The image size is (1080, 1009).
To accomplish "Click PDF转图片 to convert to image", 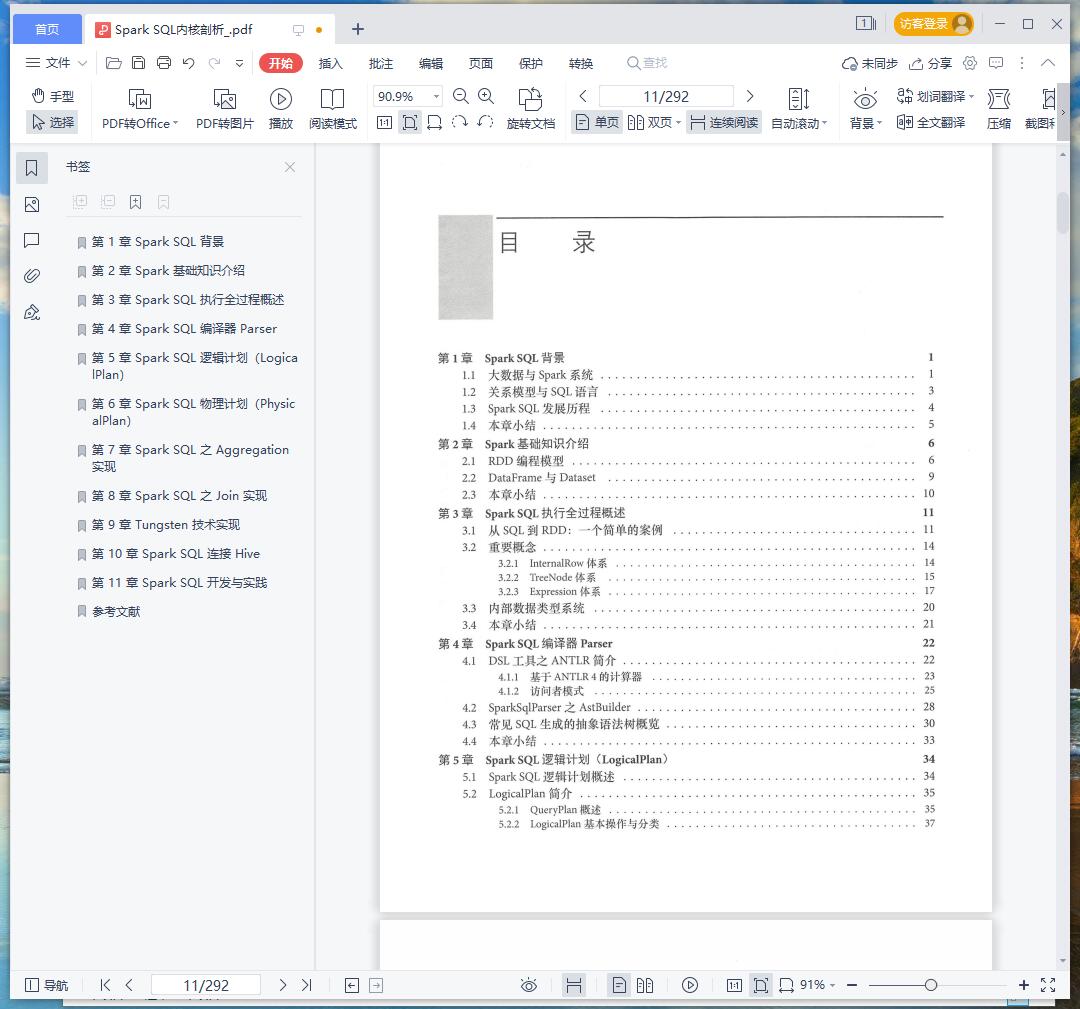I will click(x=225, y=109).
